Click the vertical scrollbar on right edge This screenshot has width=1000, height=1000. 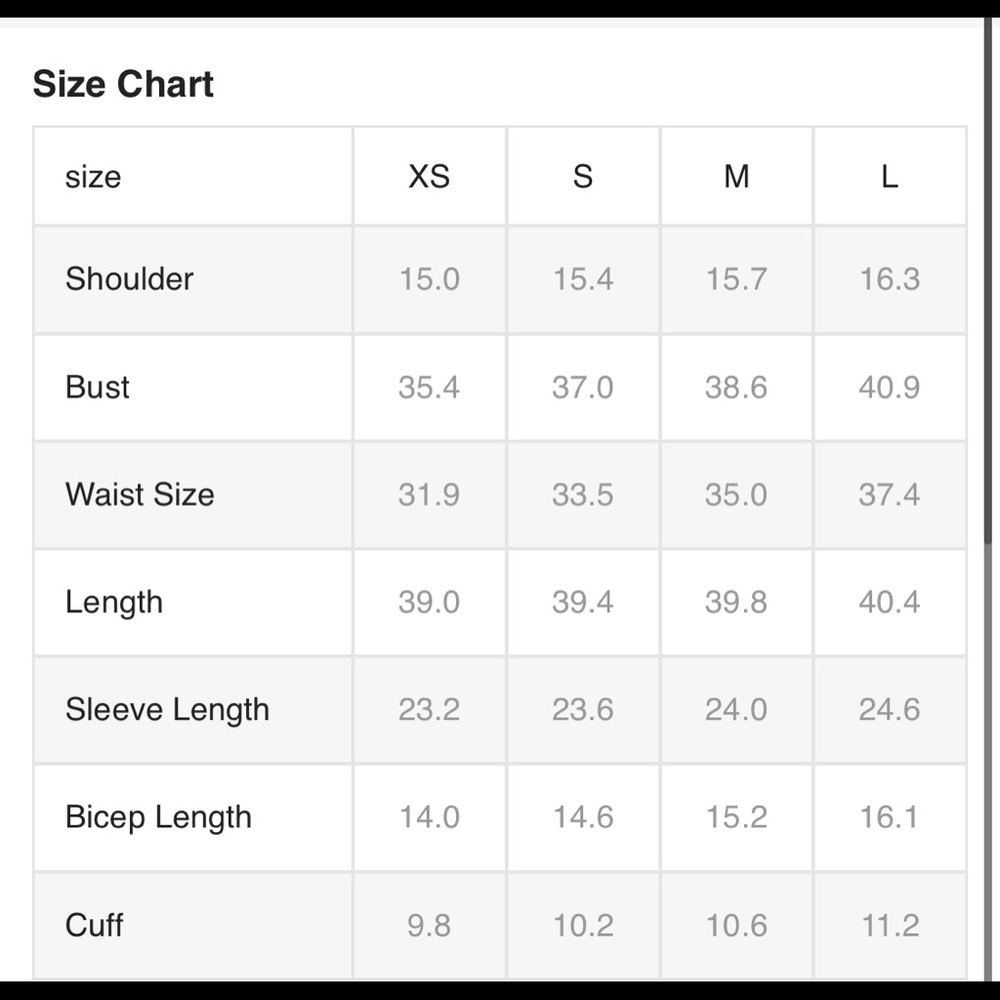tap(988, 281)
